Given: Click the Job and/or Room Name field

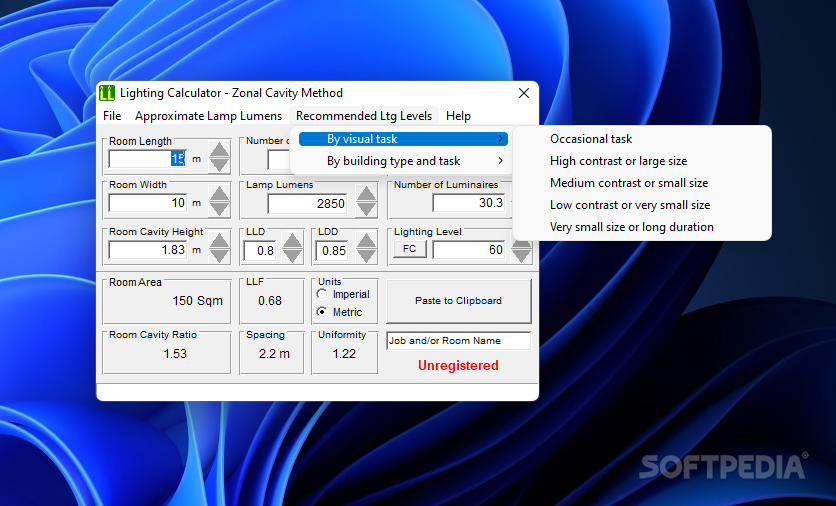Looking at the screenshot, I should coord(459,341).
